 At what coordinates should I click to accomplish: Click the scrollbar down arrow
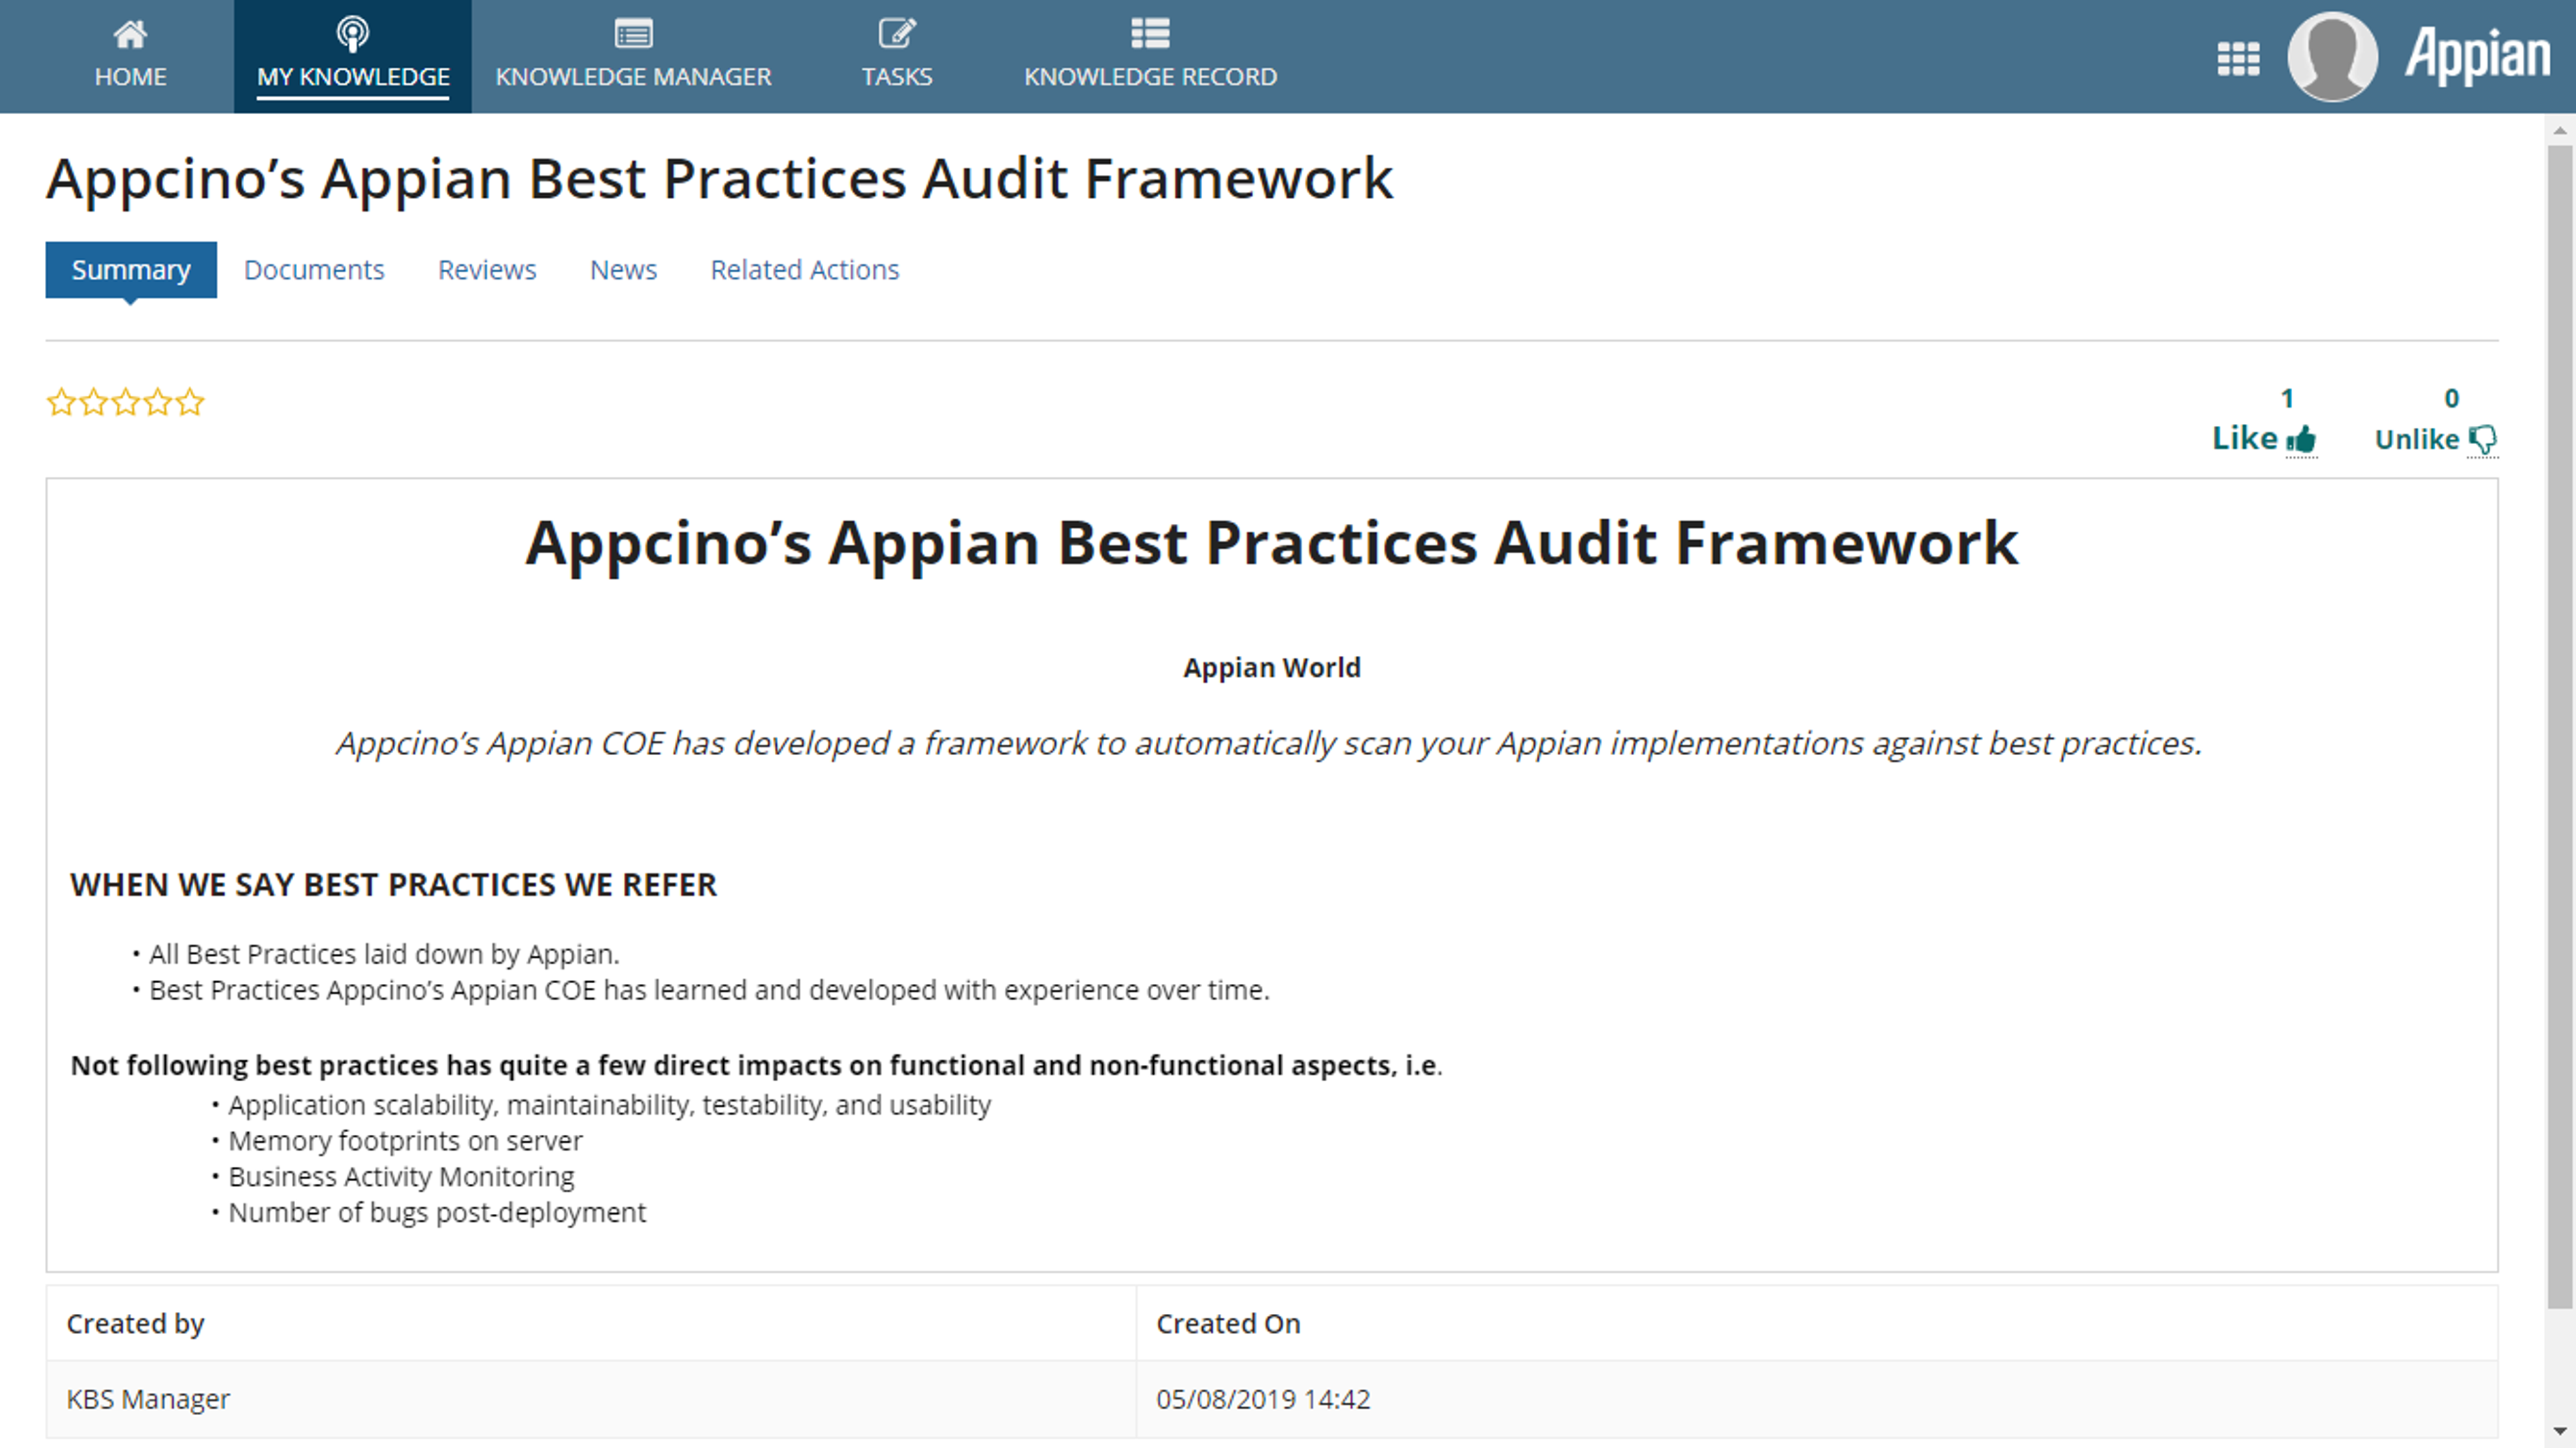tap(2560, 1431)
